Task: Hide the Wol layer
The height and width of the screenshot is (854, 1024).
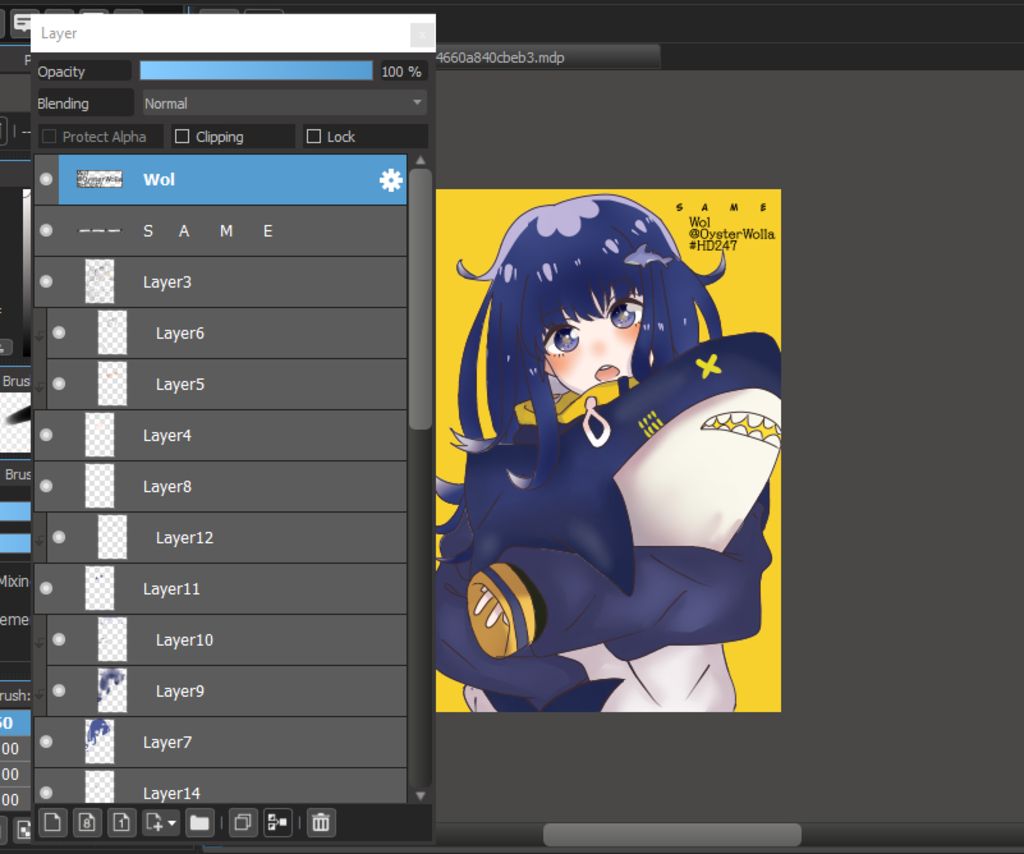Action: 46,179
